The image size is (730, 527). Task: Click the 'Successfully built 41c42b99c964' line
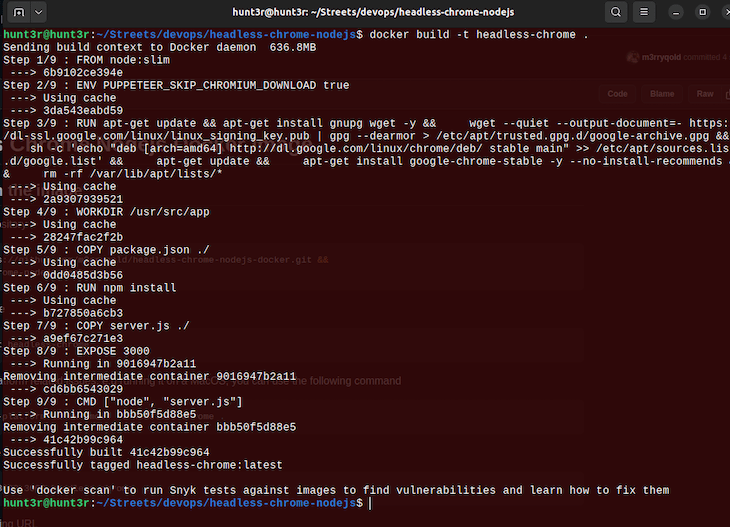(106, 452)
